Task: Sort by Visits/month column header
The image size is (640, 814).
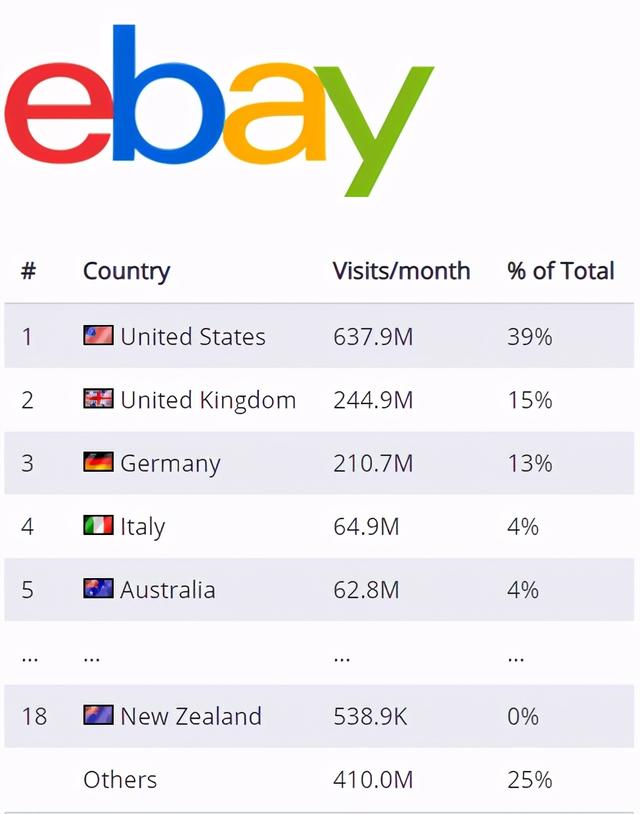Action: click(x=401, y=271)
